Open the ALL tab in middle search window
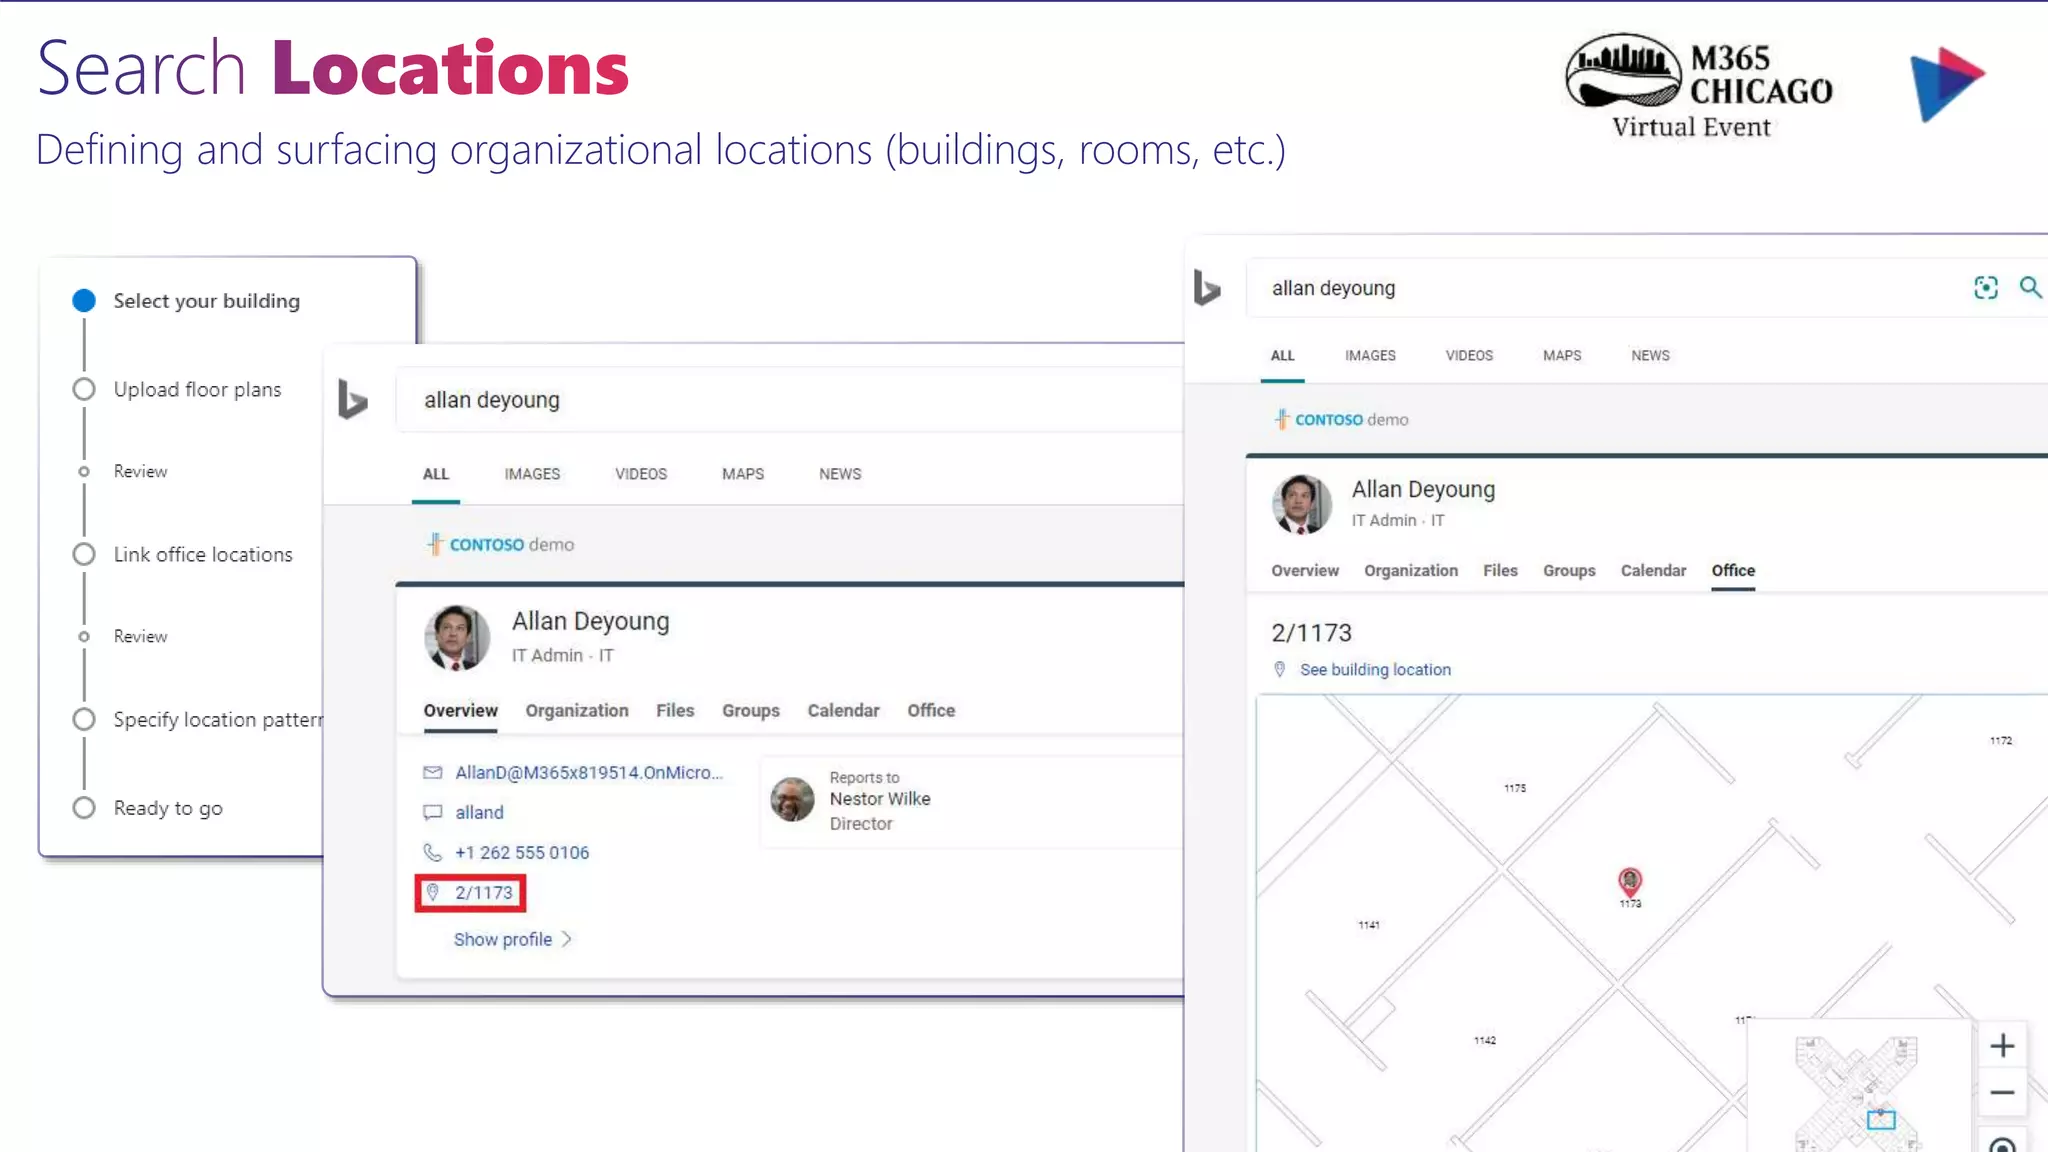Image resolution: width=2048 pixels, height=1152 pixels. pyautogui.click(x=436, y=474)
